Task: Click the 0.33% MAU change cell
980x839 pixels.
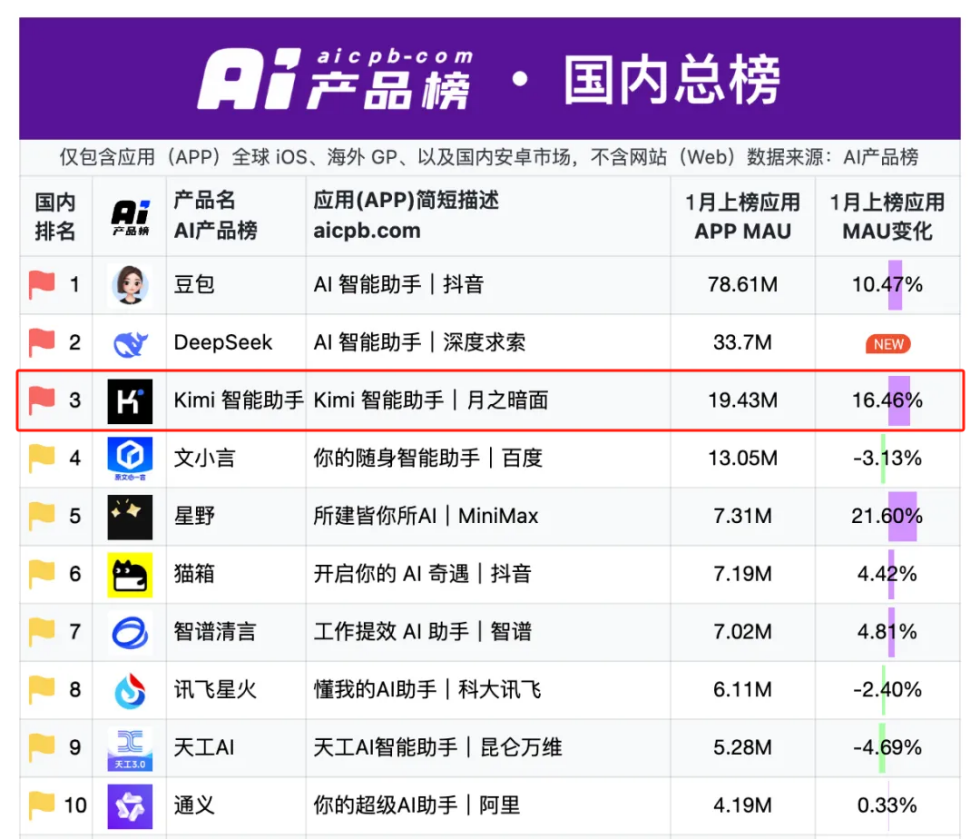Action: [888, 805]
